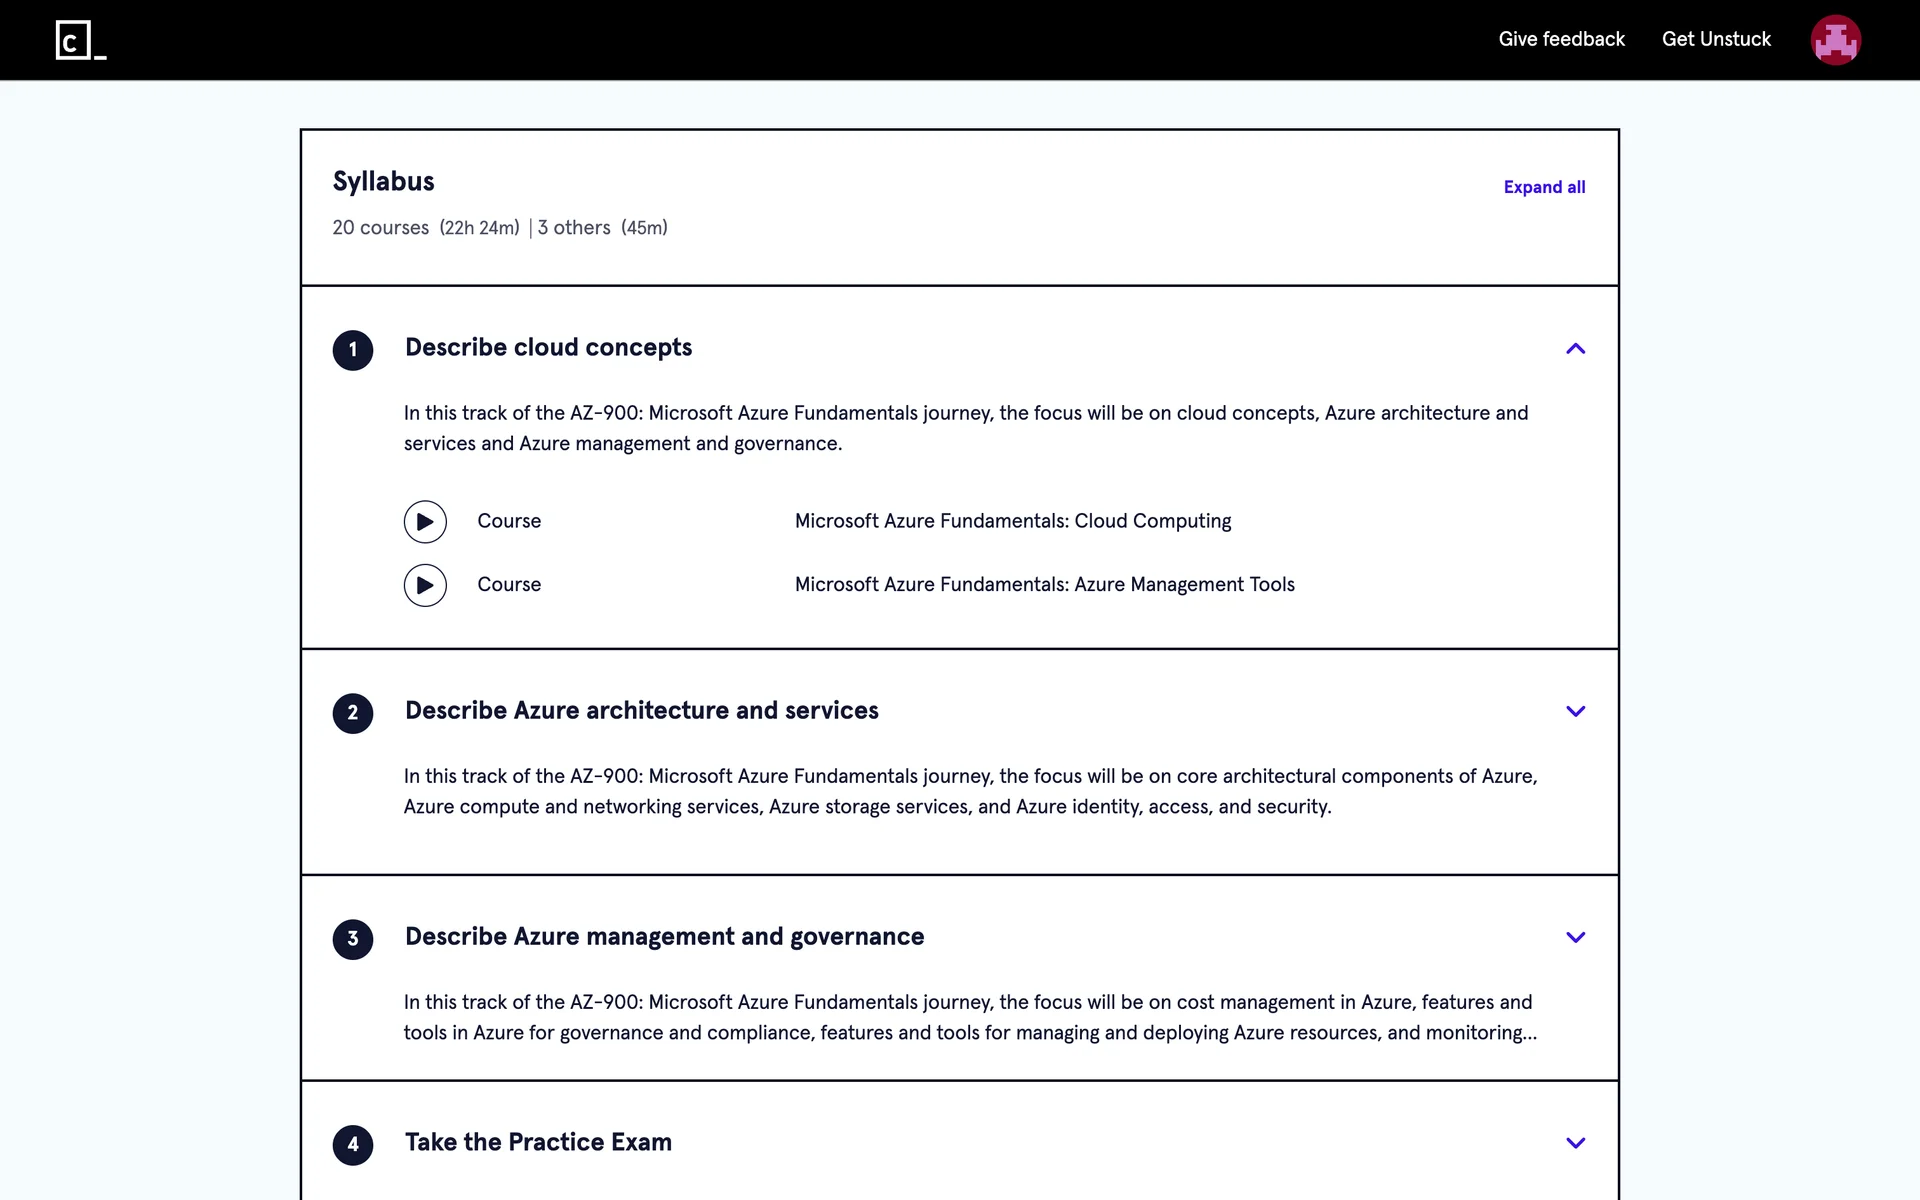1920x1200 pixels.
Task: Click the number 4 section badge
Action: (x=353, y=1145)
